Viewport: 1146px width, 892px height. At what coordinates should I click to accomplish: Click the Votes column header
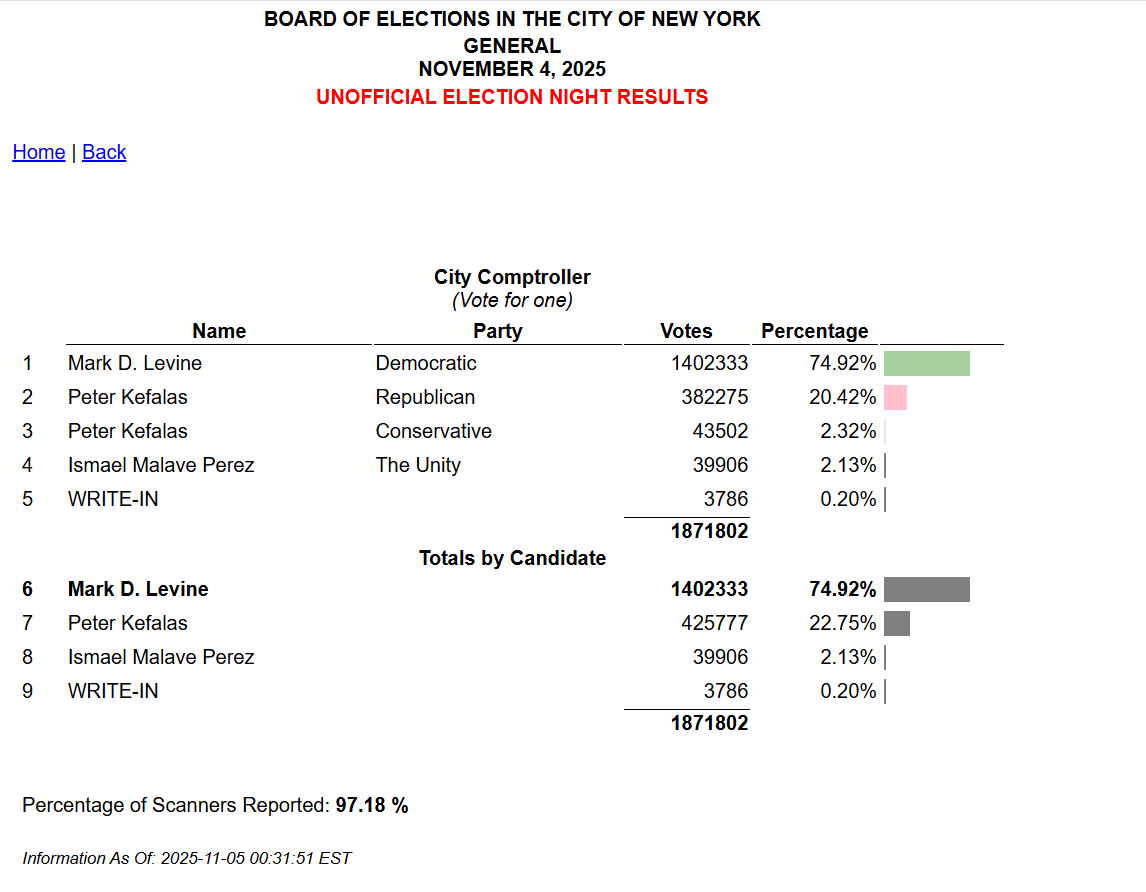686,331
